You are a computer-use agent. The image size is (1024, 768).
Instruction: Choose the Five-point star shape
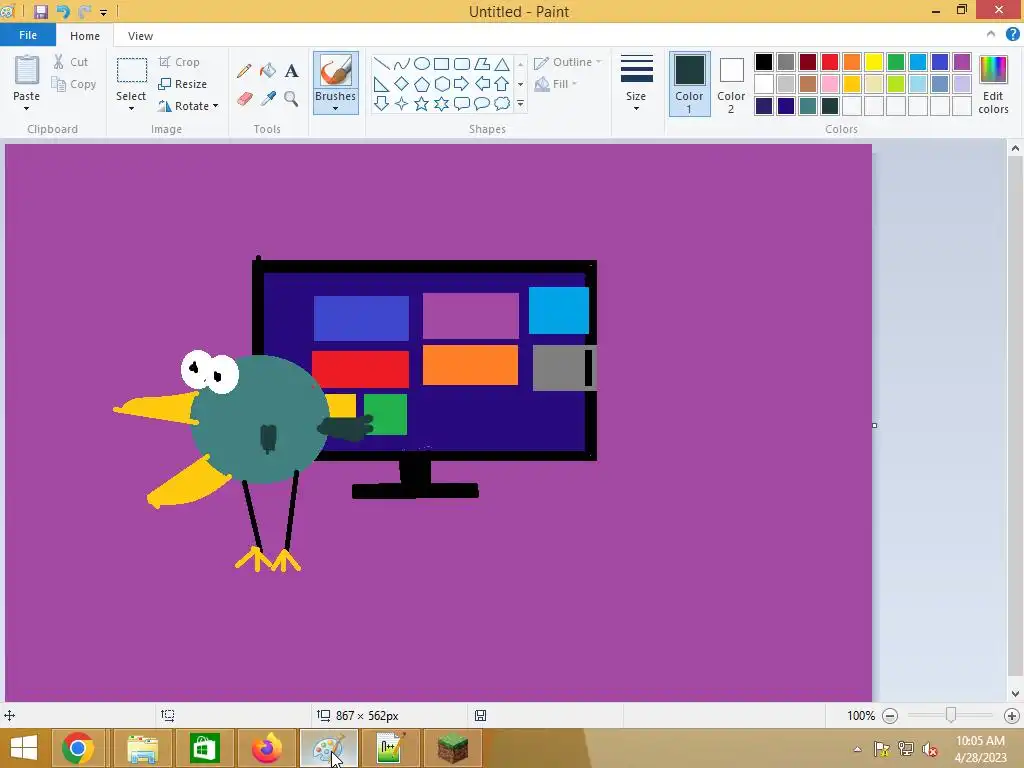tap(422, 103)
